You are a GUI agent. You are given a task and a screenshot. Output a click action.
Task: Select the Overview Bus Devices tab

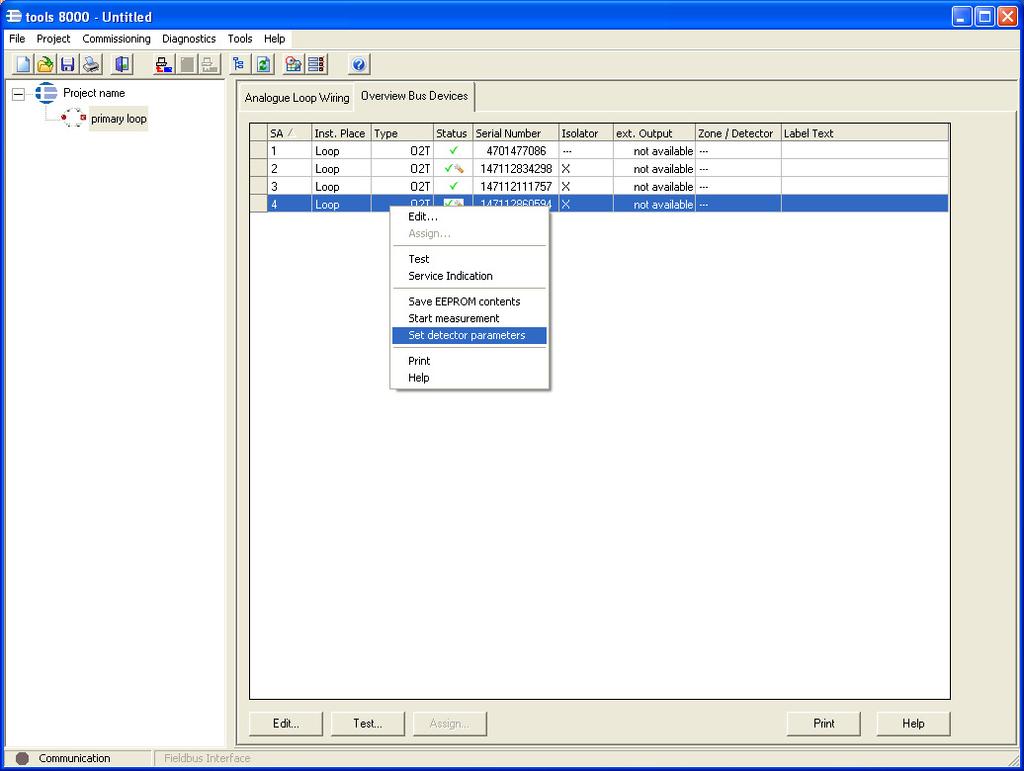point(414,96)
